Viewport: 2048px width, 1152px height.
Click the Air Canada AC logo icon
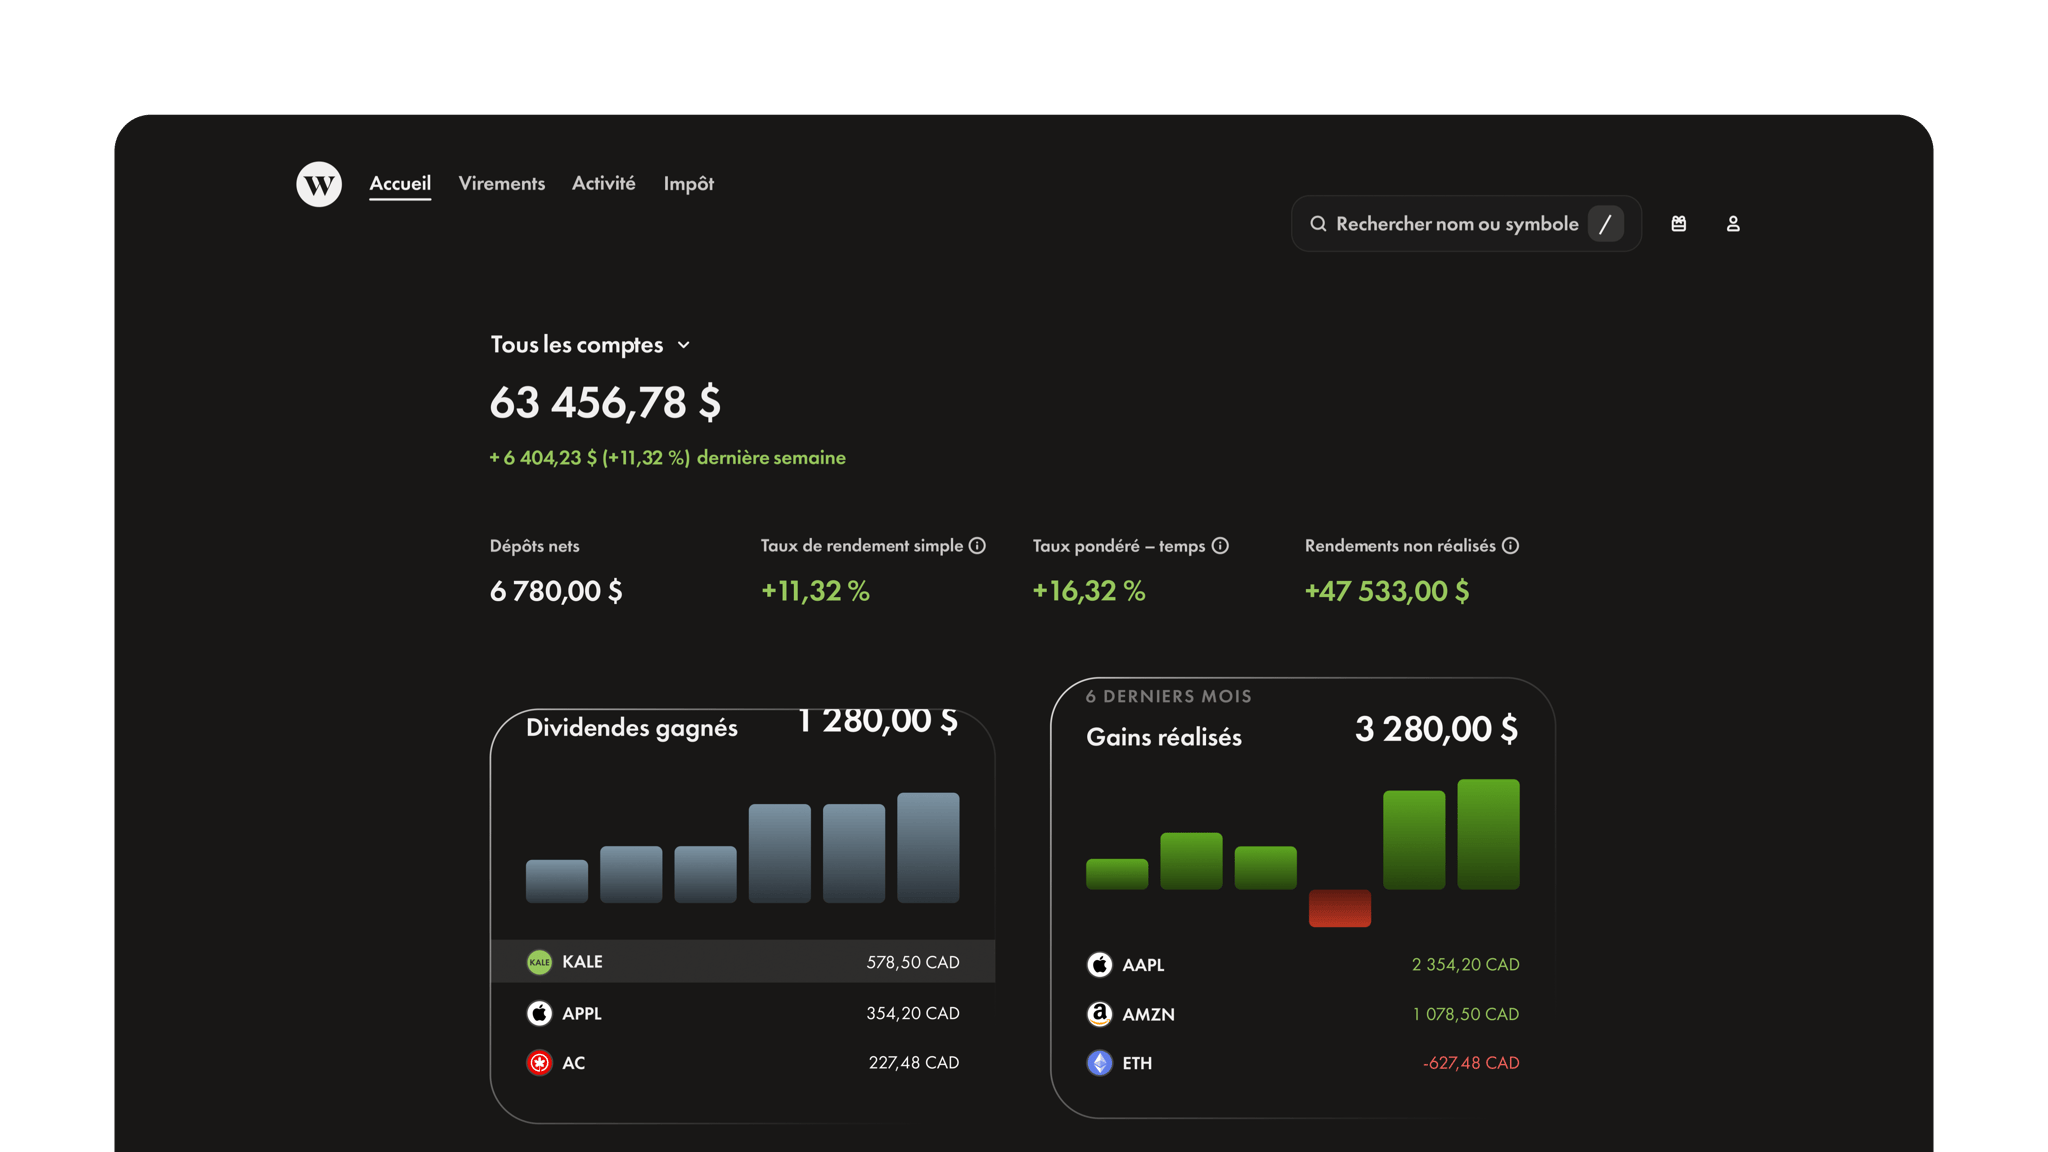point(539,1063)
